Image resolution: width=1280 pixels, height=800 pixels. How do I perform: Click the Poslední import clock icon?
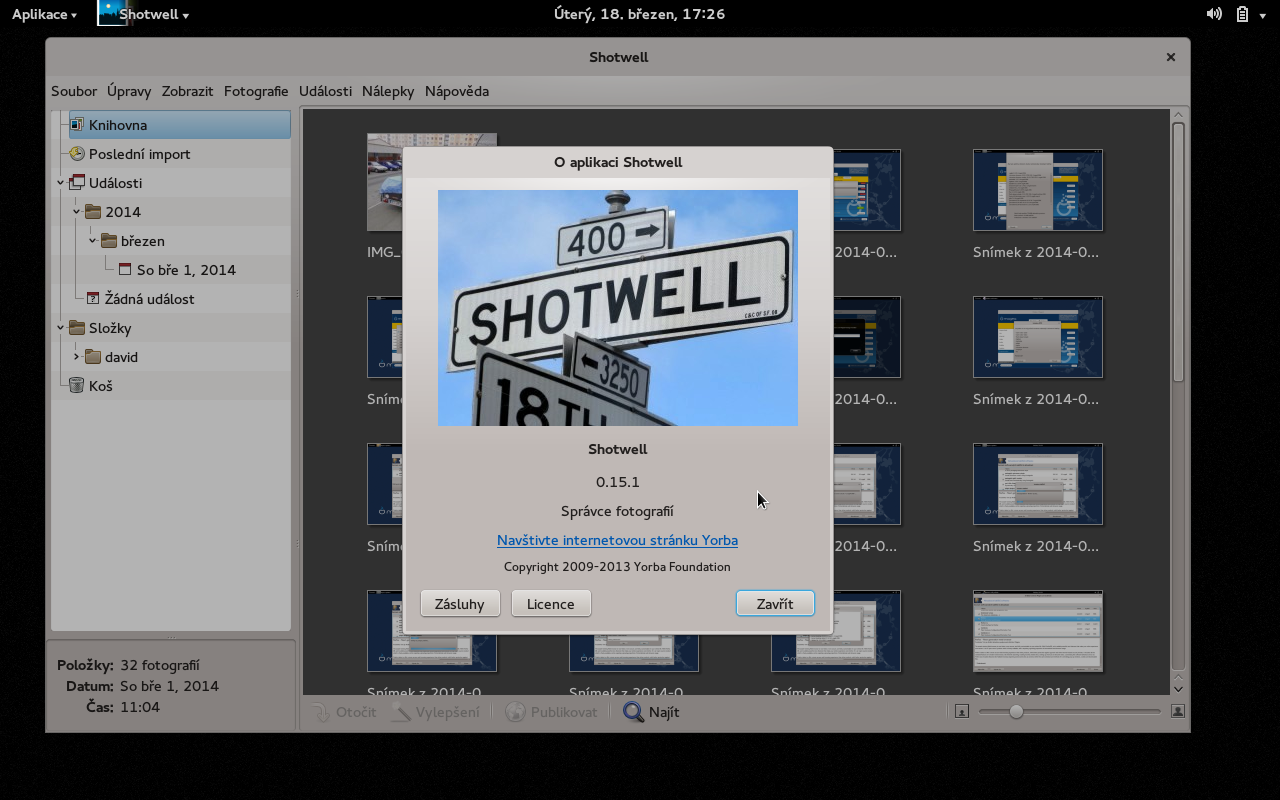pyautogui.click(x=77, y=154)
